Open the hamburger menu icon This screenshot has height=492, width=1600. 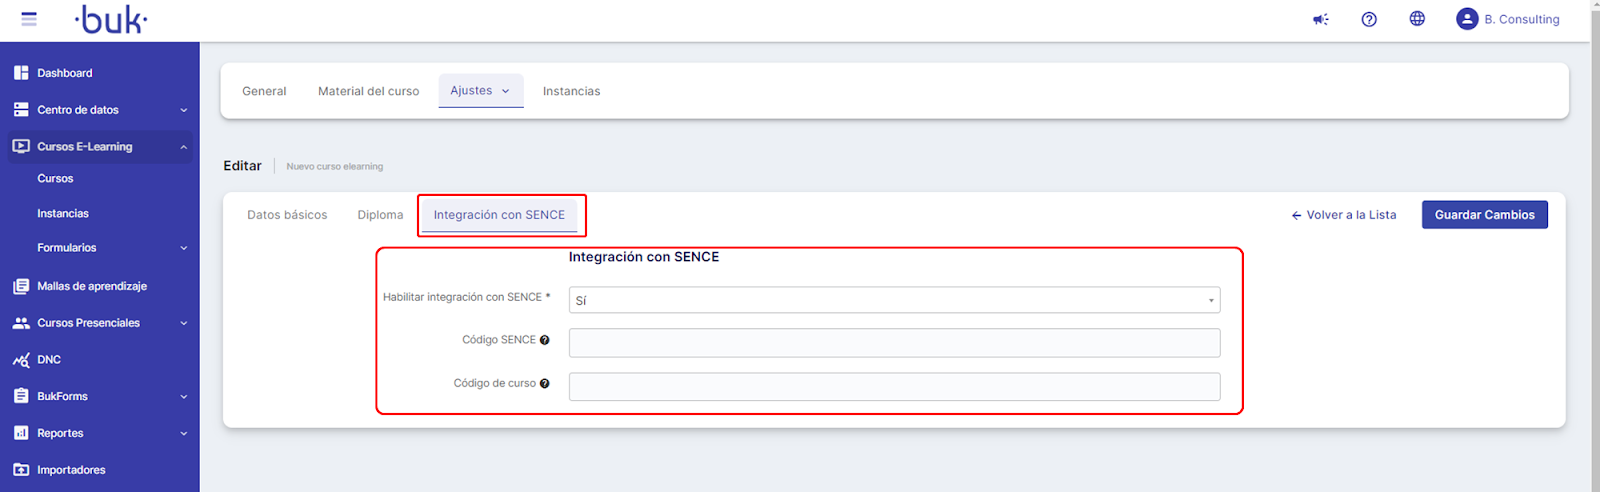point(29,19)
